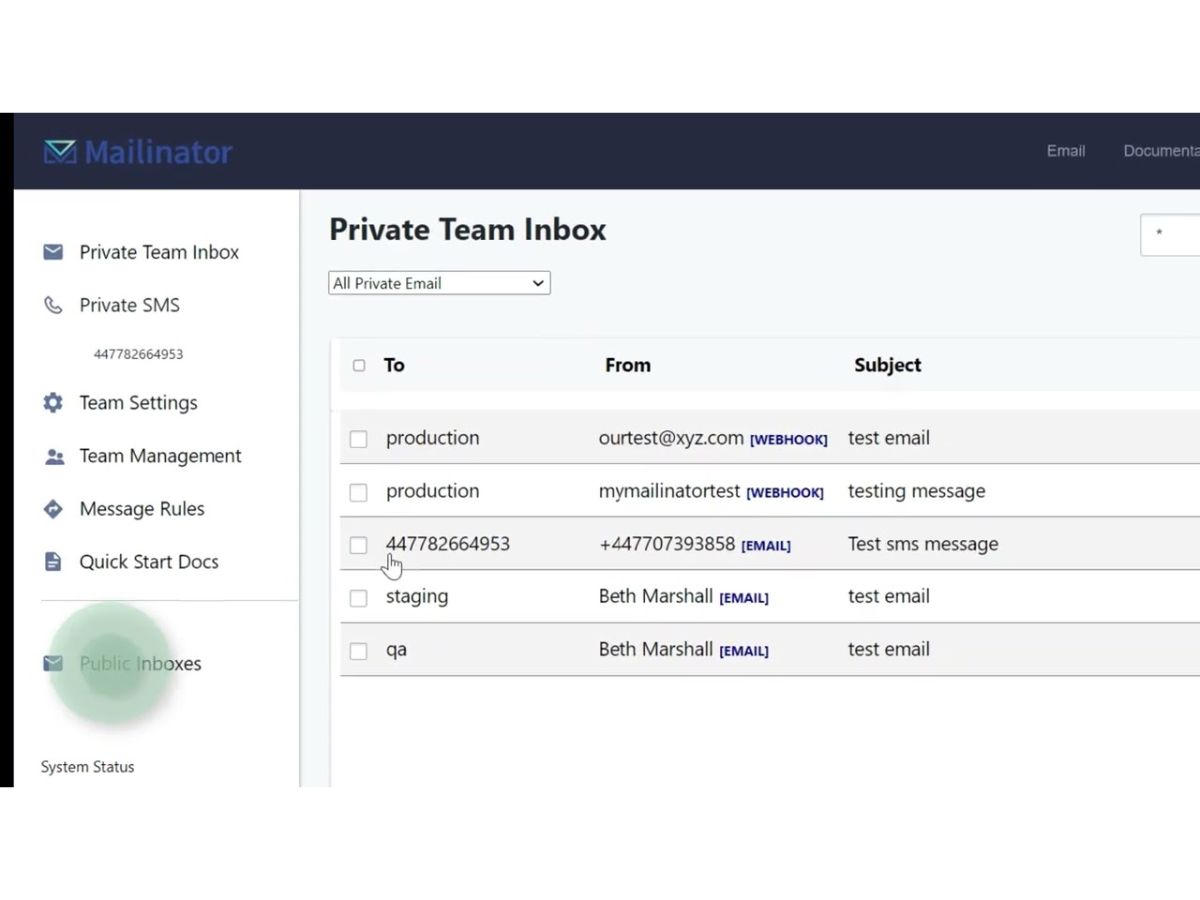Toggle the select-all checkbox in table header
Screen dimensions: 1200x900
pyautogui.click(x=359, y=365)
